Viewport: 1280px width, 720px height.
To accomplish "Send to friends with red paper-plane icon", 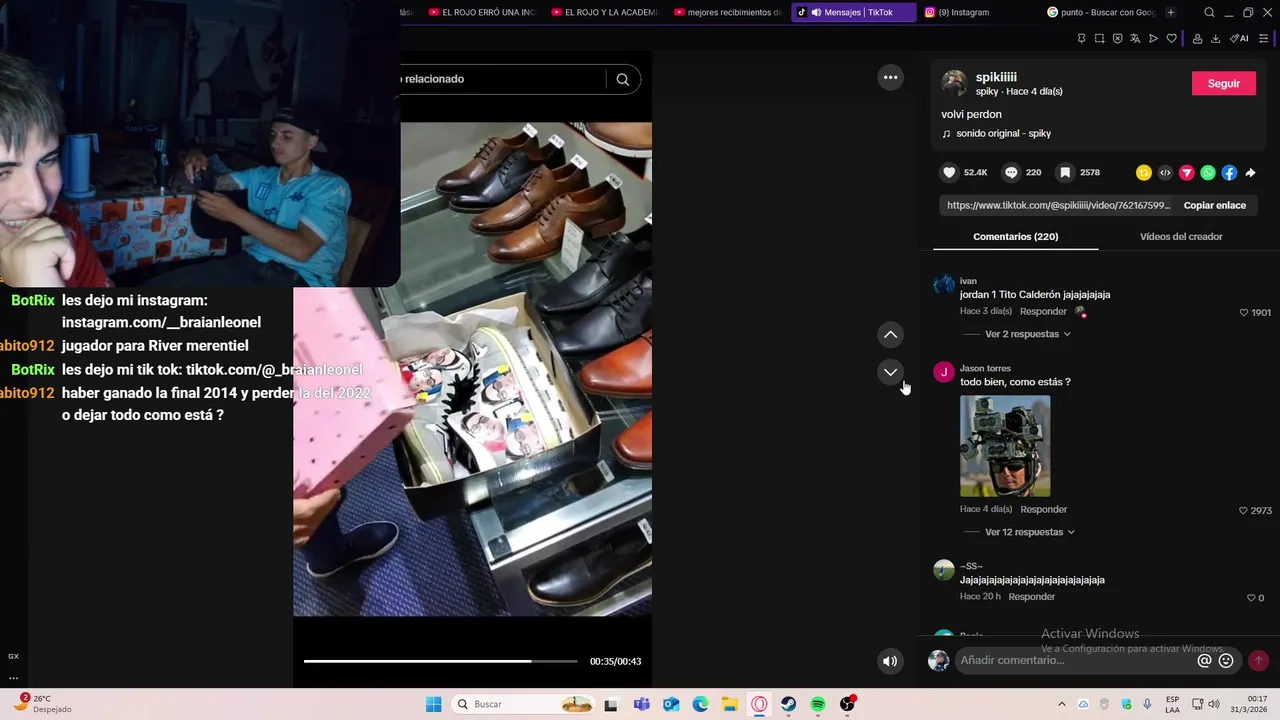I will pos(1187,173).
